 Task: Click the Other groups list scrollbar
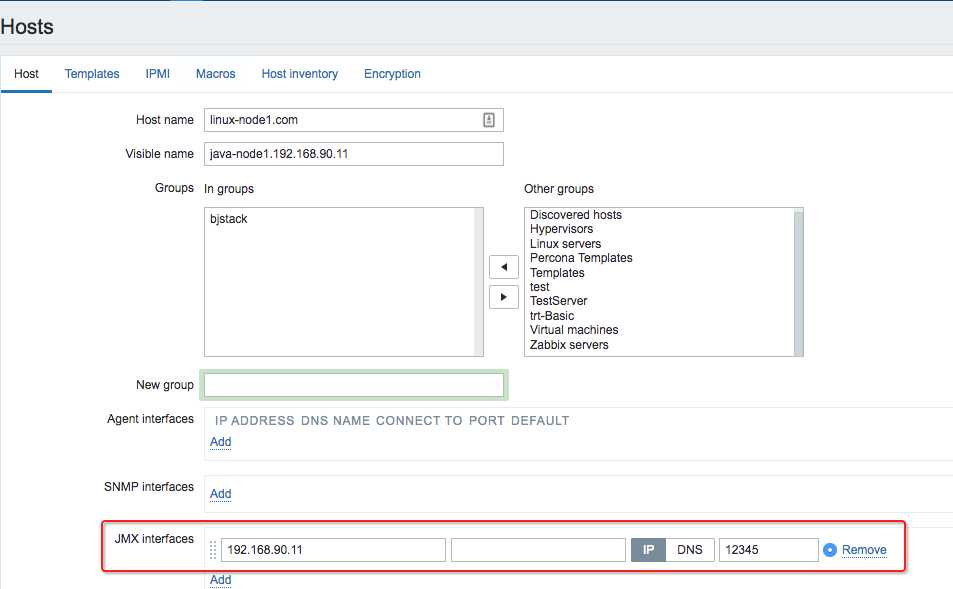tap(799, 282)
